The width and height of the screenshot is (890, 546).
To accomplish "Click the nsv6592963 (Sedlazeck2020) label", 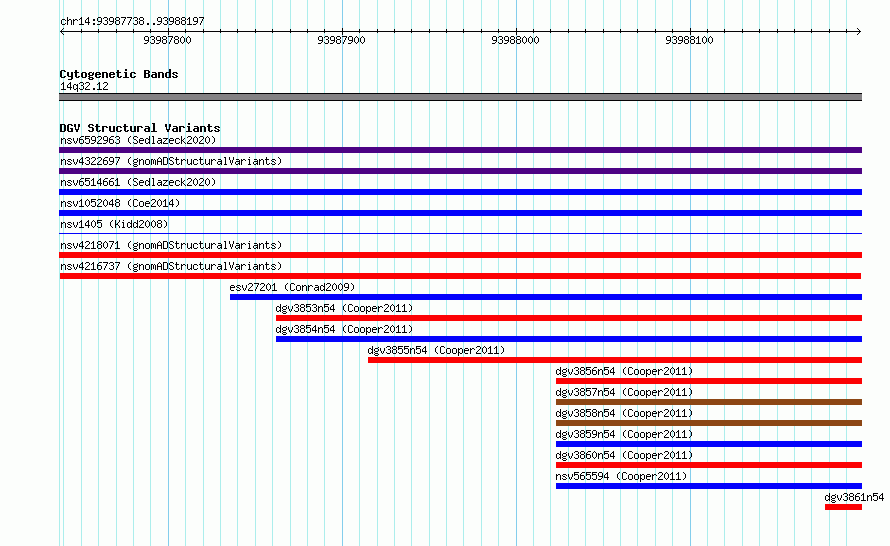I will [x=138, y=140].
